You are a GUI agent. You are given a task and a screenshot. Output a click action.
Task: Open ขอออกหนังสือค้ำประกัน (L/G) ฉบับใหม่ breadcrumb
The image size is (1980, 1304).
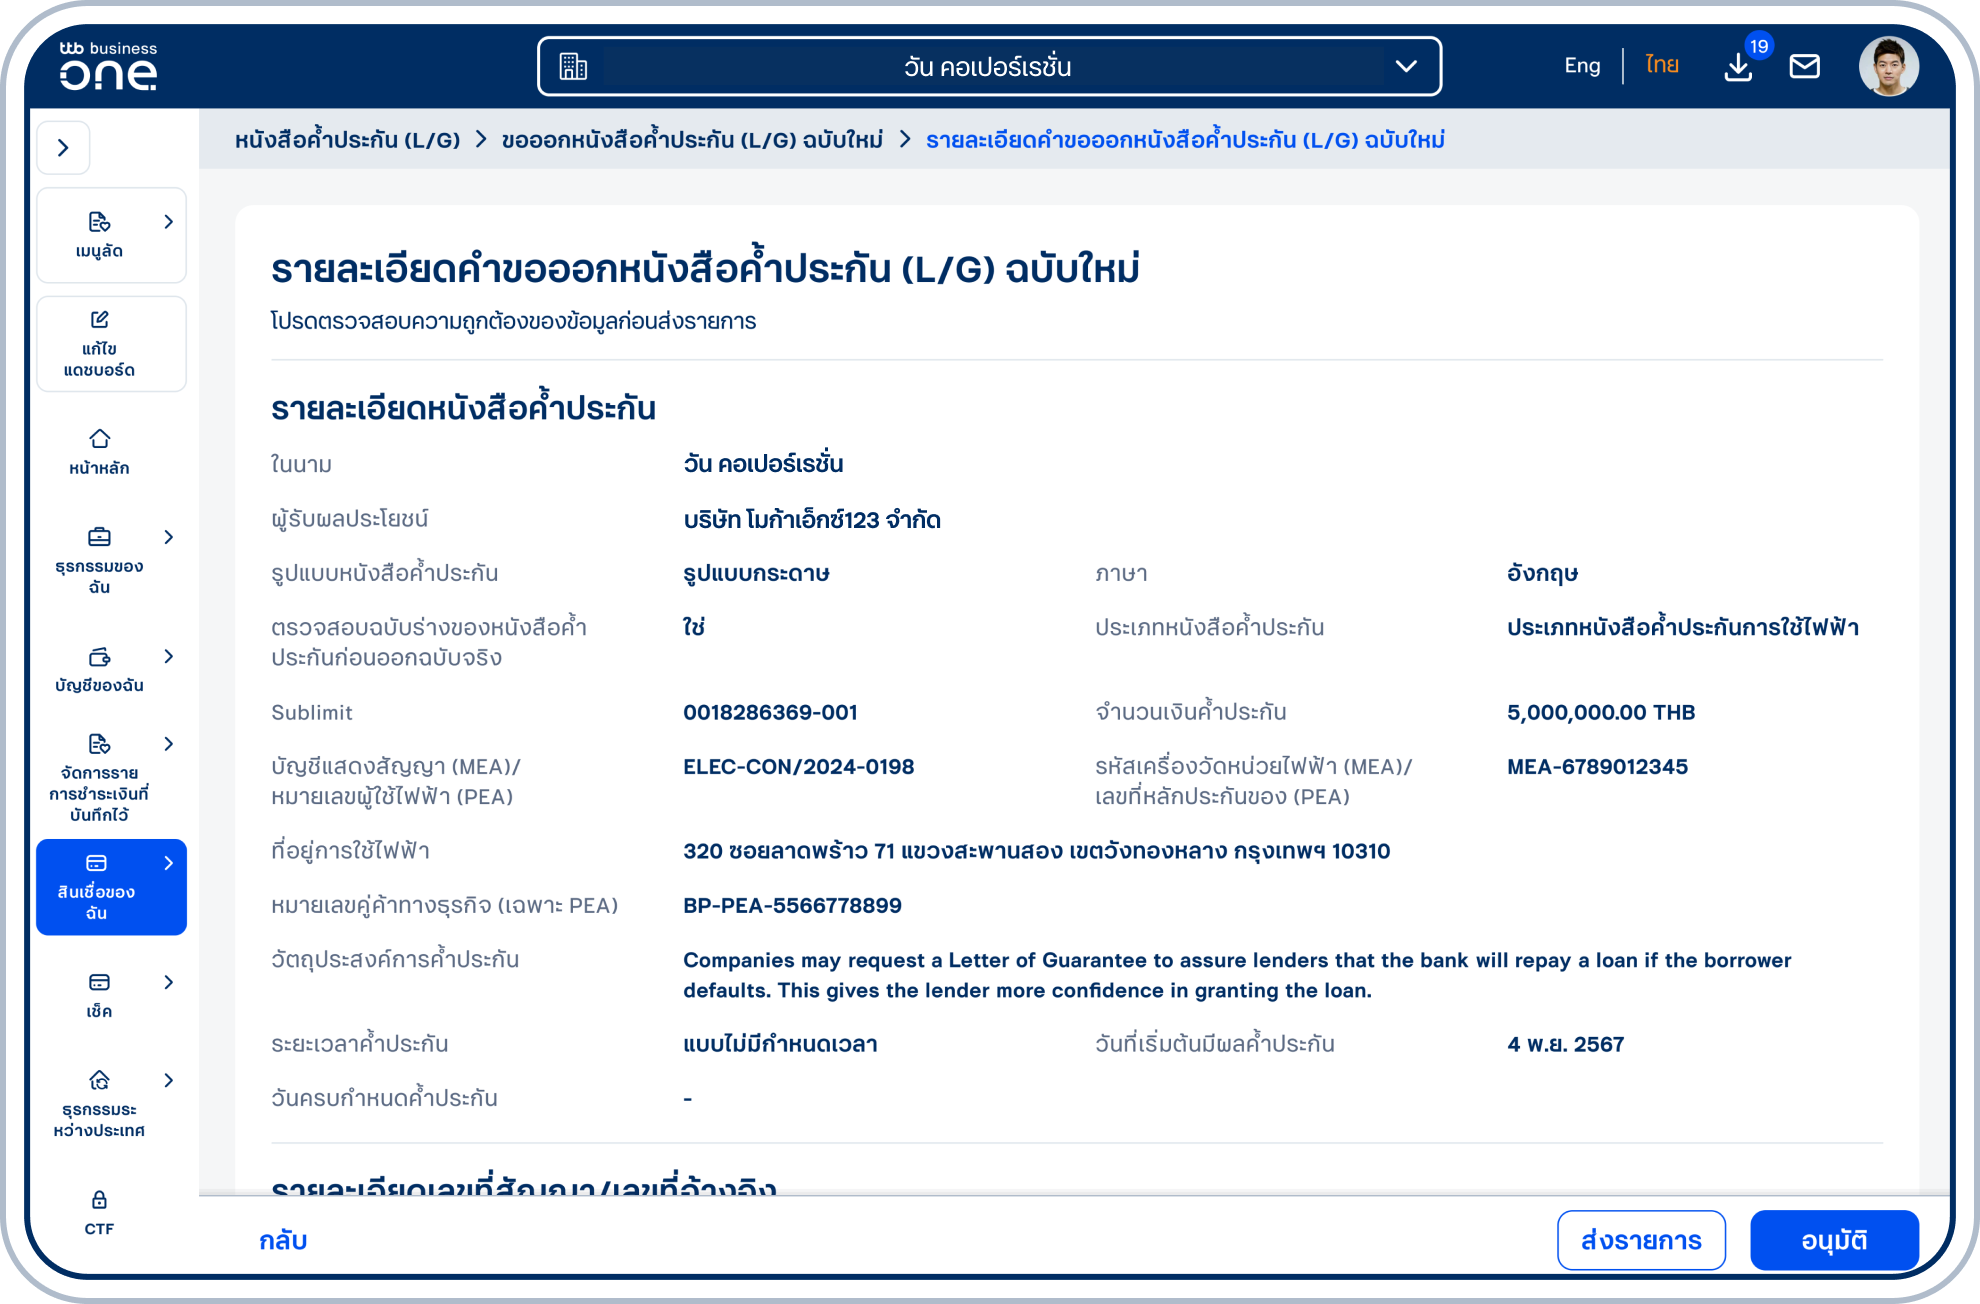click(x=692, y=140)
